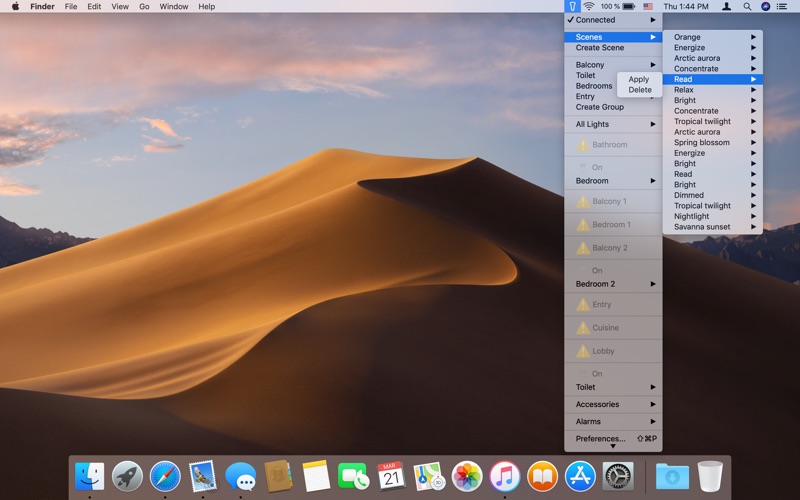800x500 pixels.
Task: Delete the selected Read scene
Action: pos(640,90)
